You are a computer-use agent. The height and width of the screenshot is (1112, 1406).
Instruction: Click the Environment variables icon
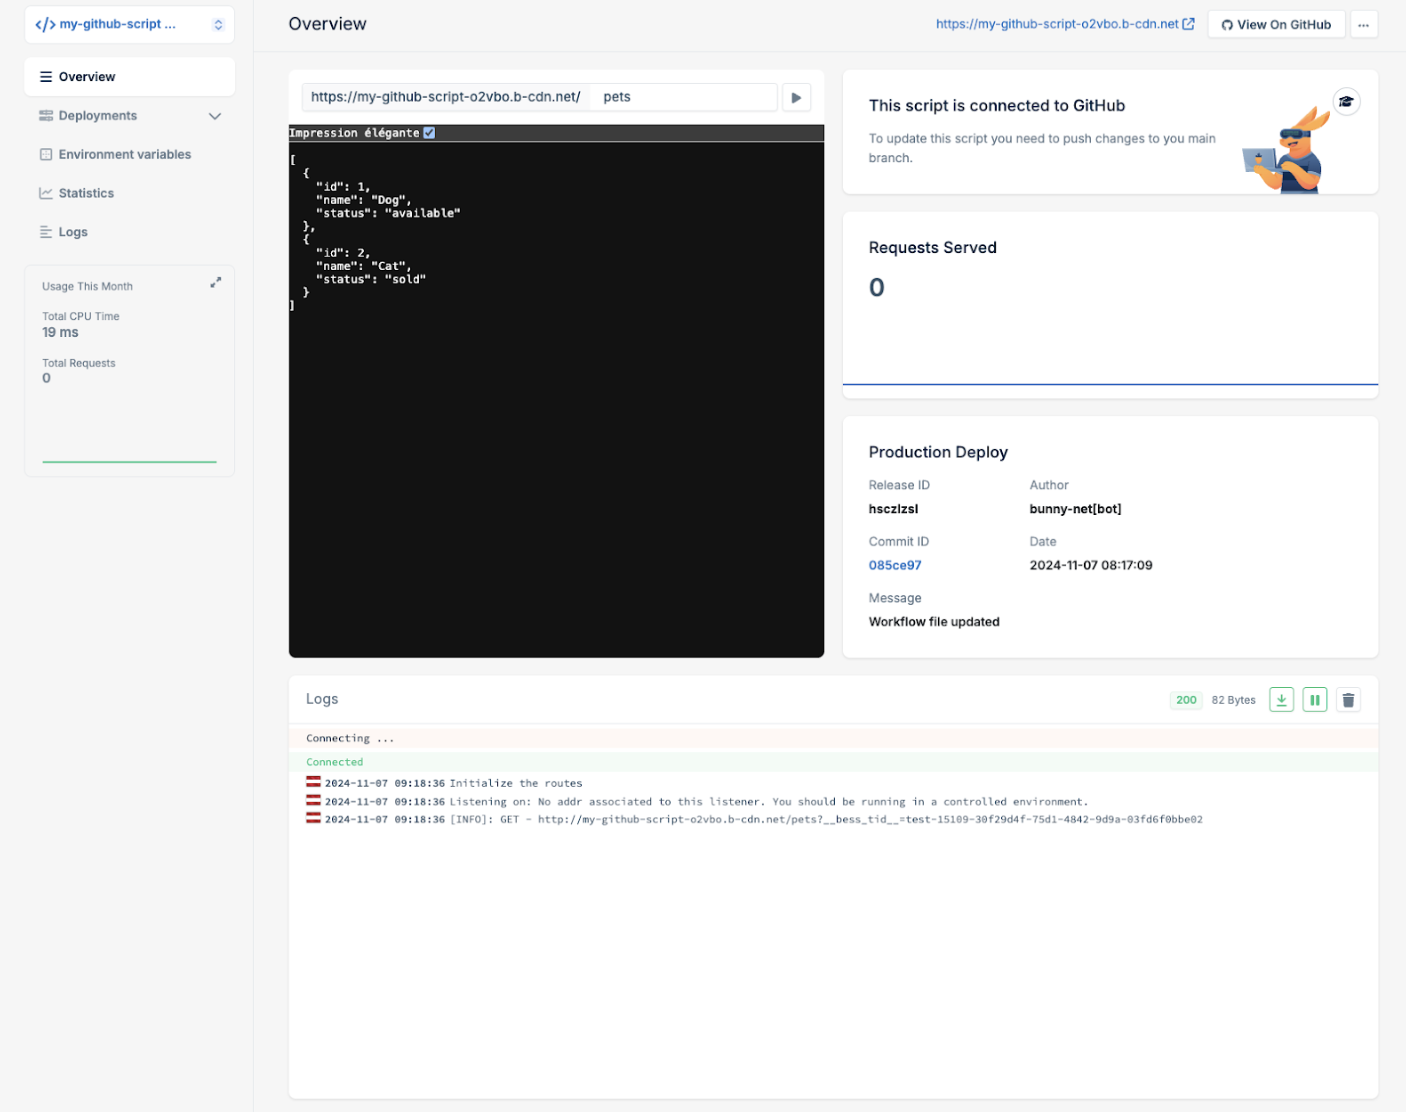[46, 154]
